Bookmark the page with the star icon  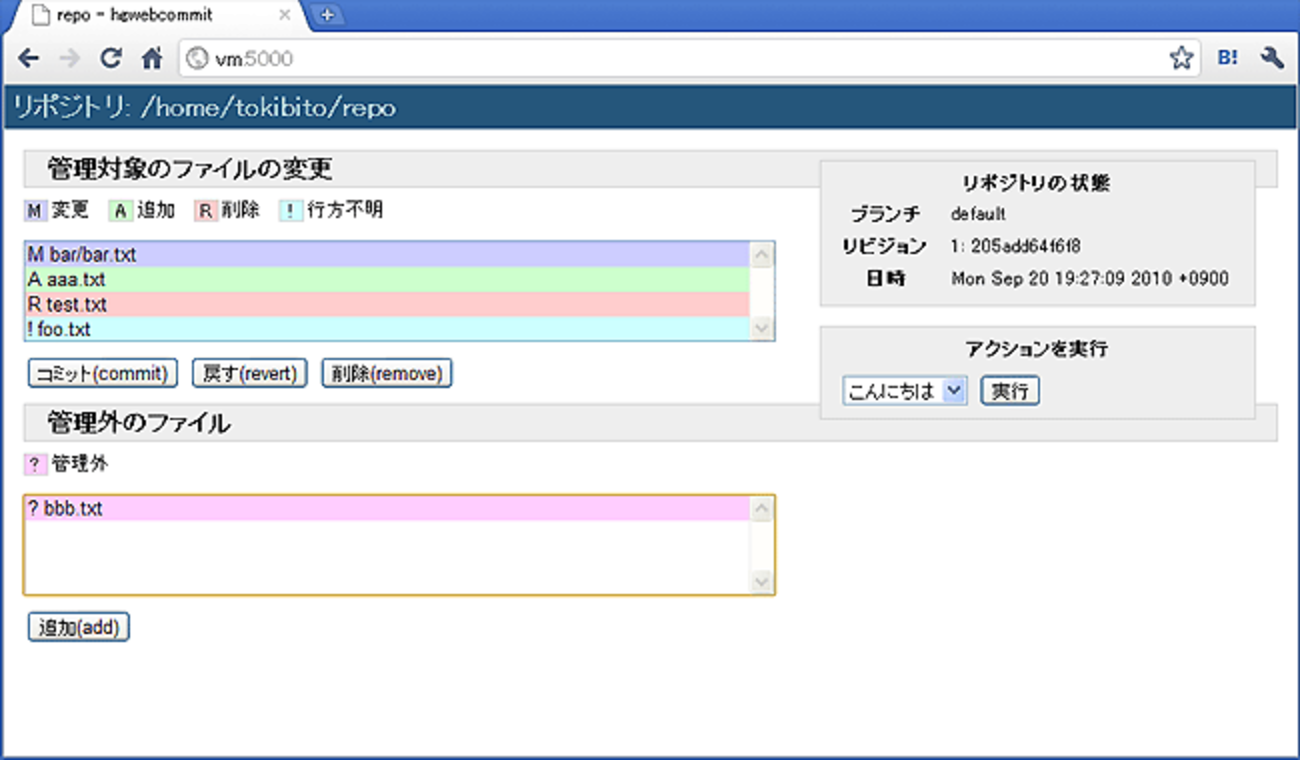point(1181,59)
